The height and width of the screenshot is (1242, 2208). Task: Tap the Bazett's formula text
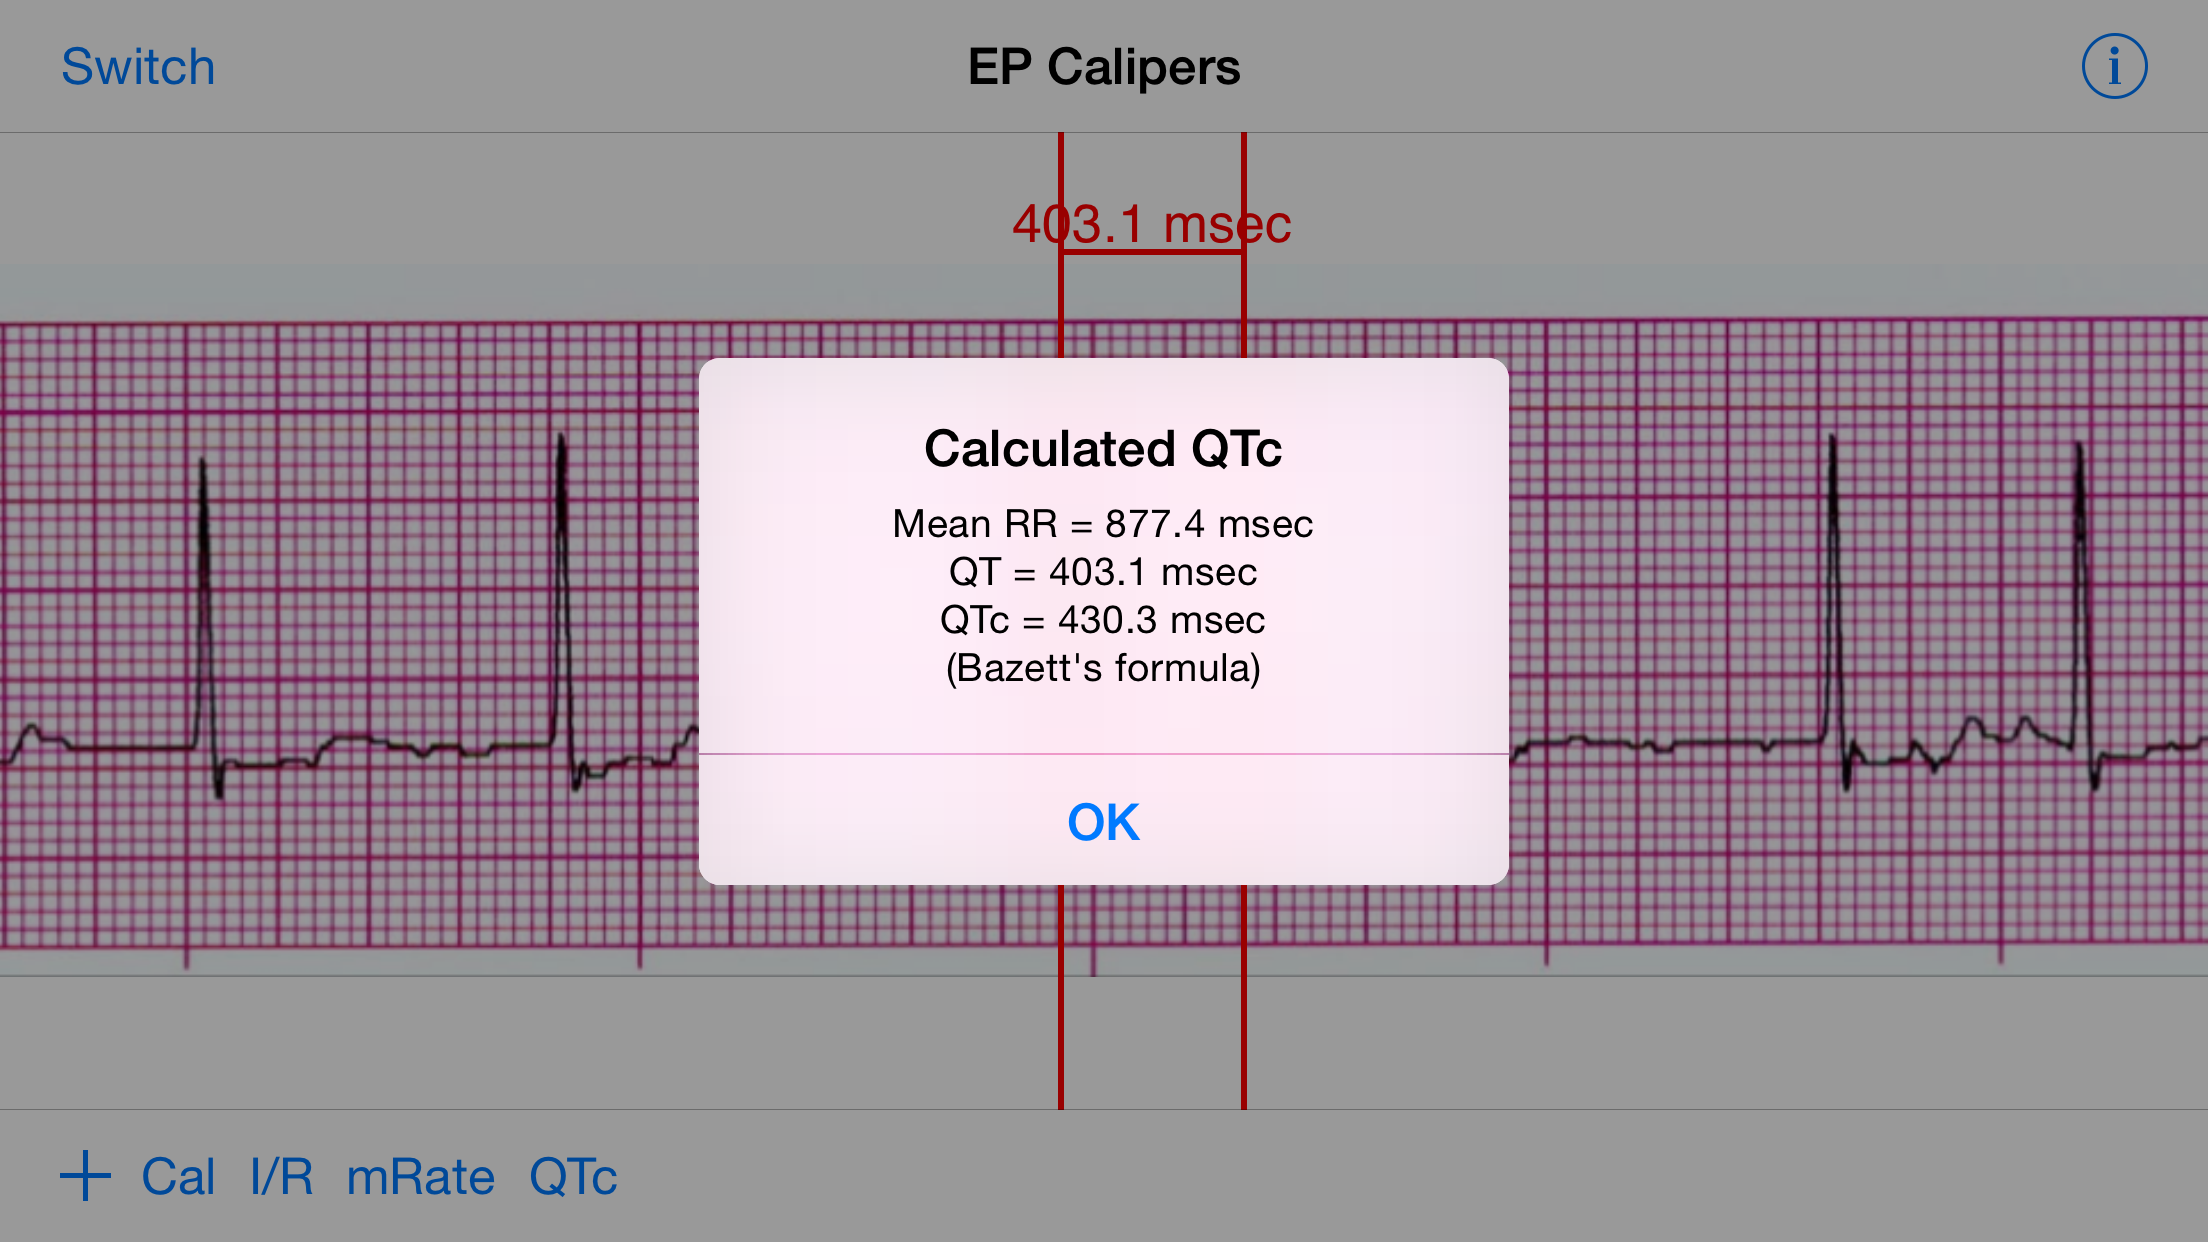(x=1103, y=668)
